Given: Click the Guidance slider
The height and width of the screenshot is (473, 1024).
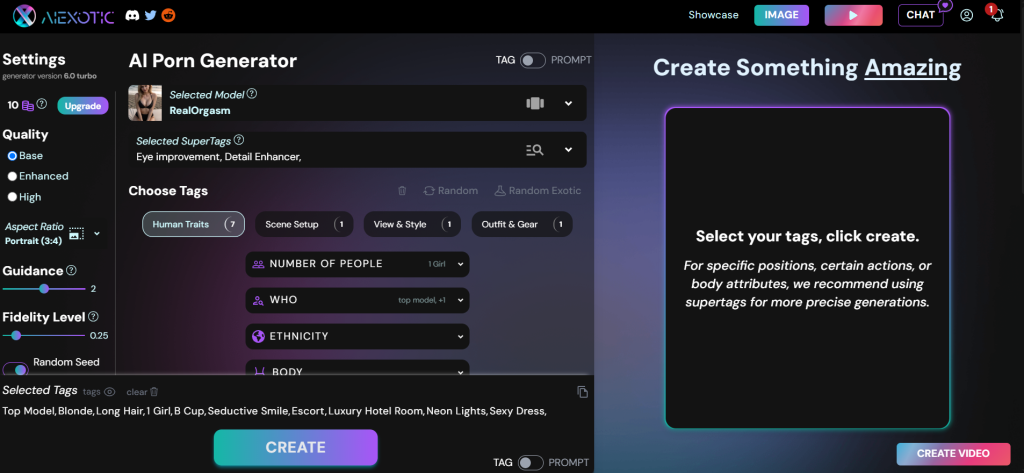Looking at the screenshot, I should [x=44, y=289].
